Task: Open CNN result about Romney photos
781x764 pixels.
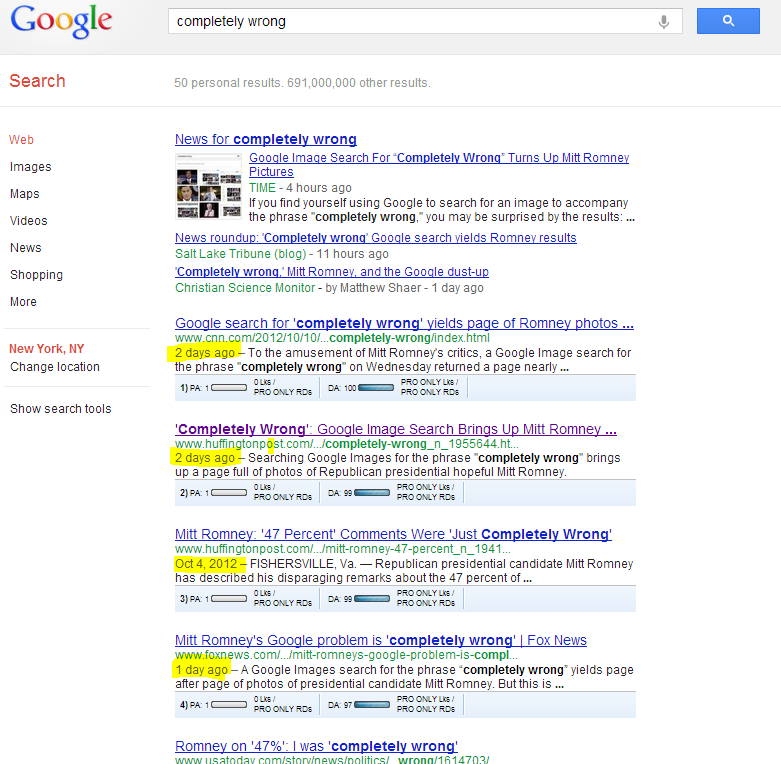Action: coord(404,323)
